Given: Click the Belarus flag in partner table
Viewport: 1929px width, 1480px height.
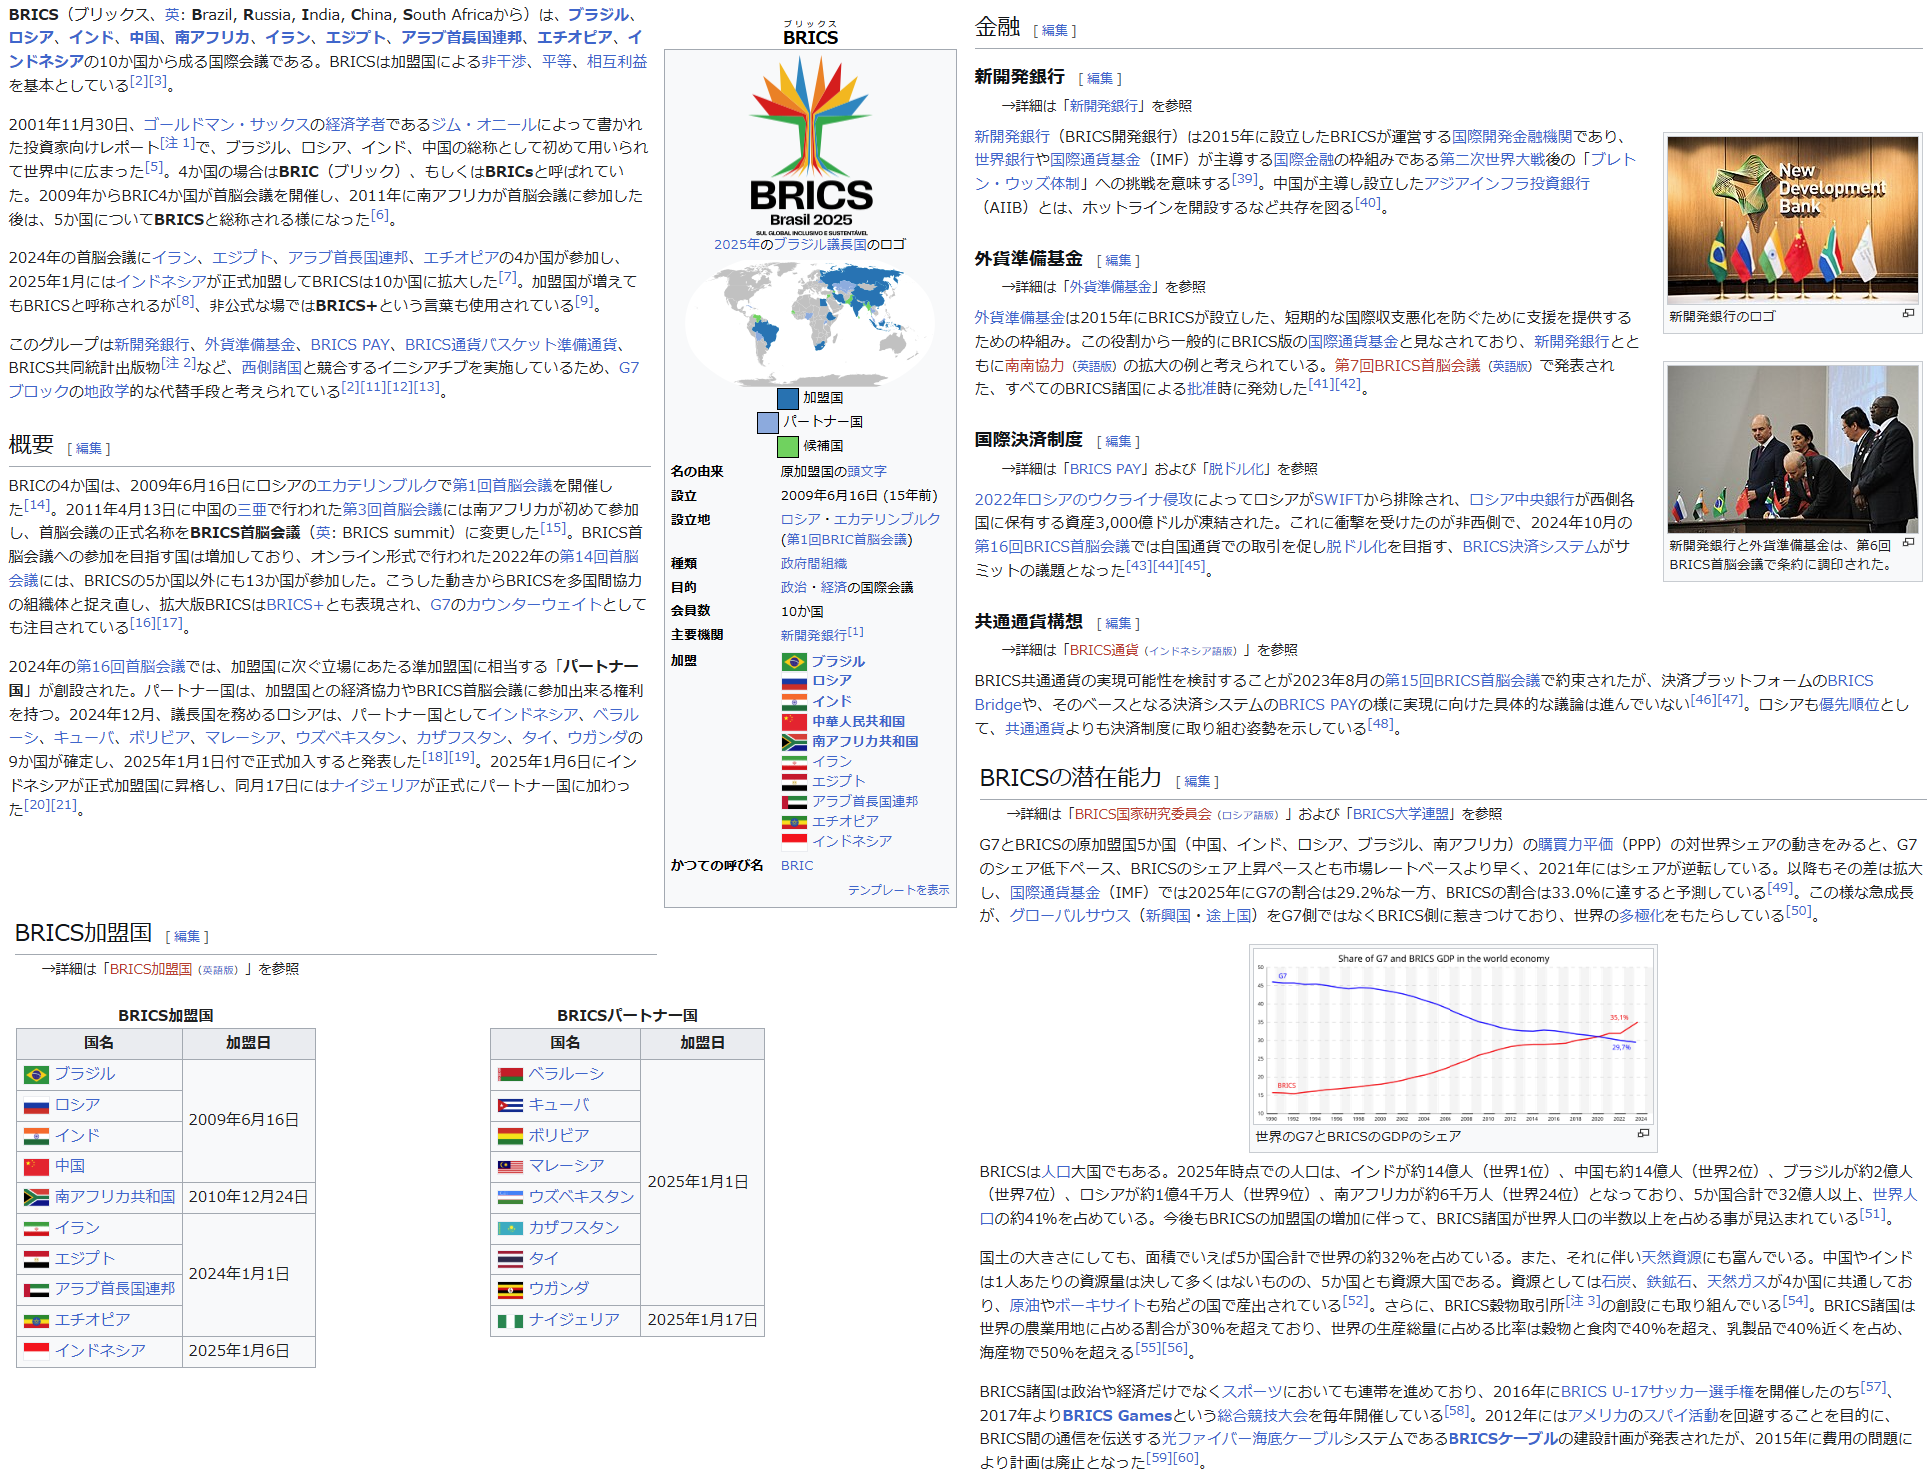Looking at the screenshot, I should coord(511,1075).
